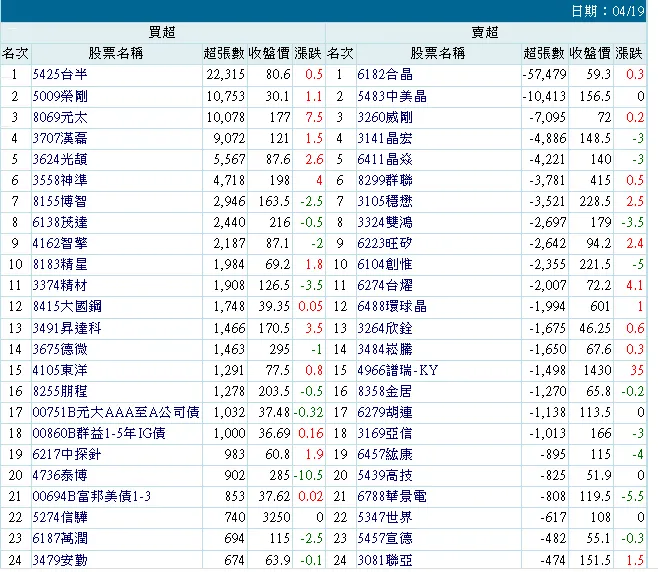Click closing price 3250 for 信驊
The height and width of the screenshot is (572, 658).
click(x=276, y=517)
